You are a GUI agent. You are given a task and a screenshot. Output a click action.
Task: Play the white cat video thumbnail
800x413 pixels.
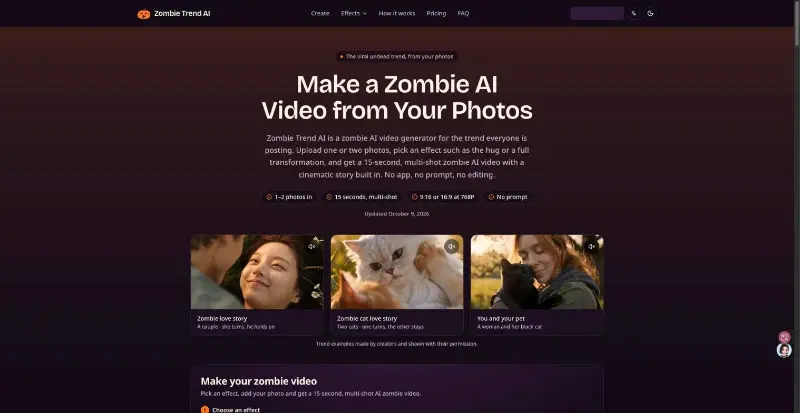[397, 272]
